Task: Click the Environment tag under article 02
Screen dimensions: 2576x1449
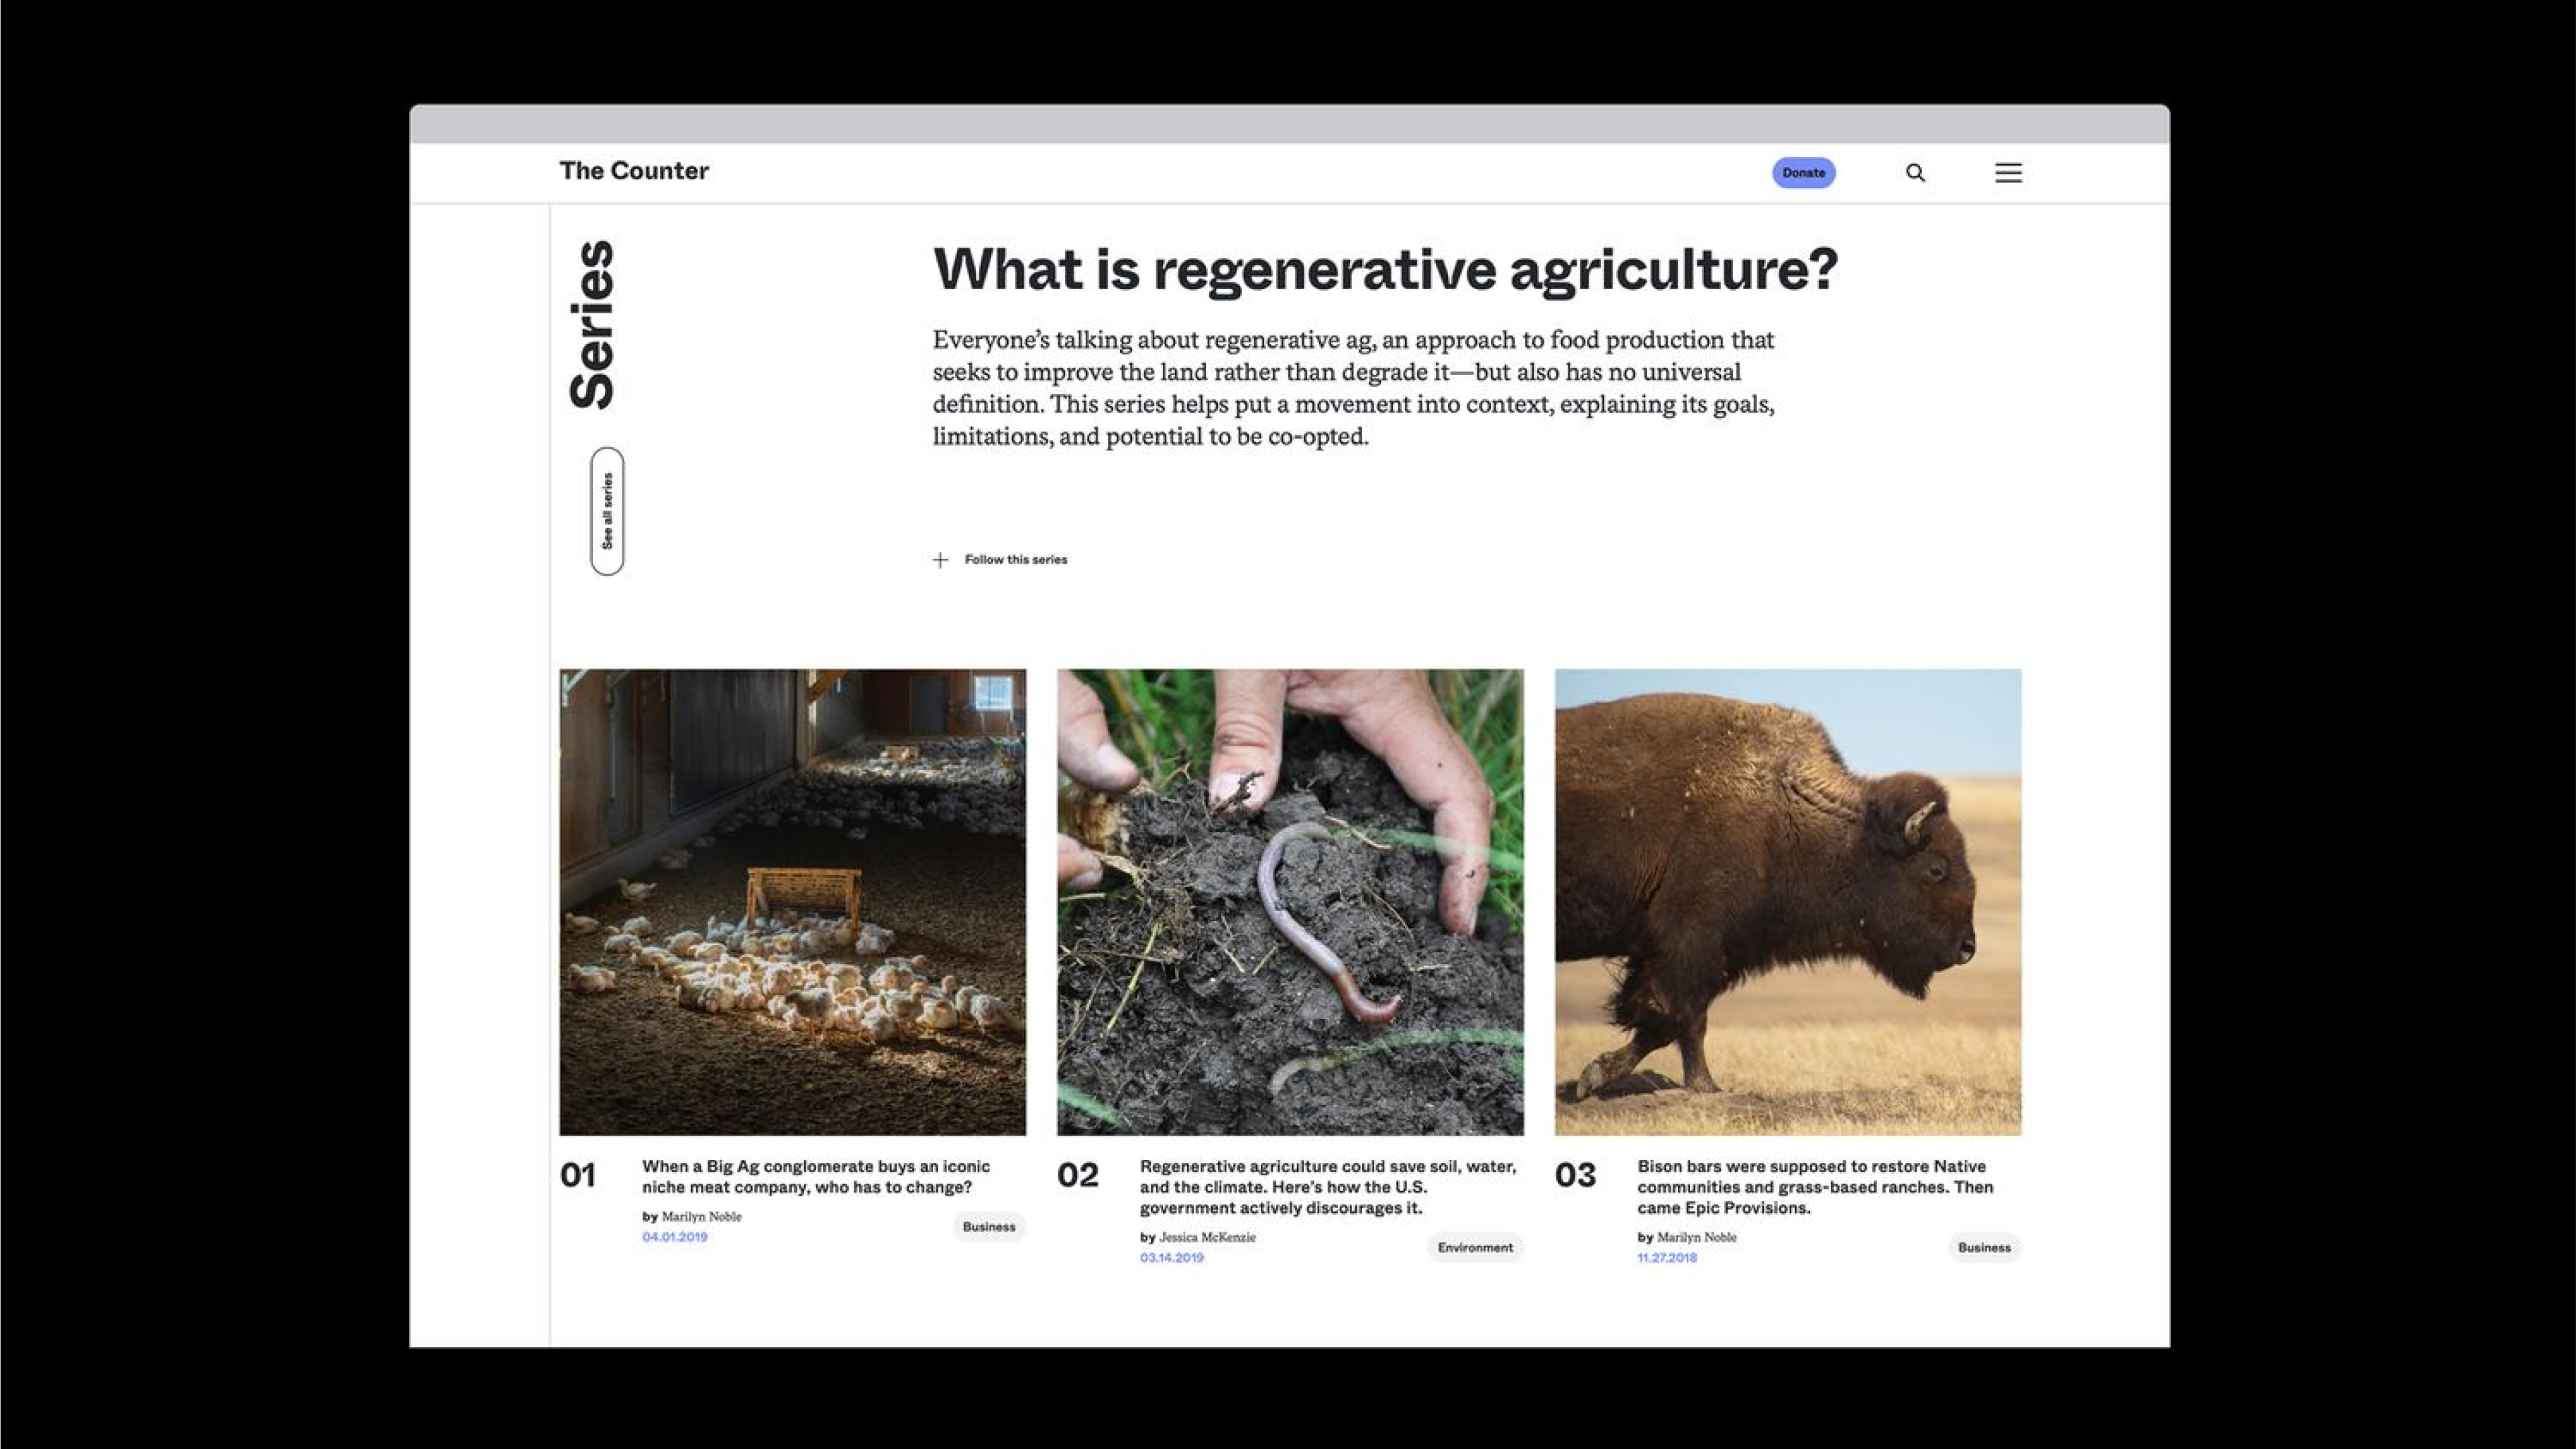Action: (1474, 1248)
